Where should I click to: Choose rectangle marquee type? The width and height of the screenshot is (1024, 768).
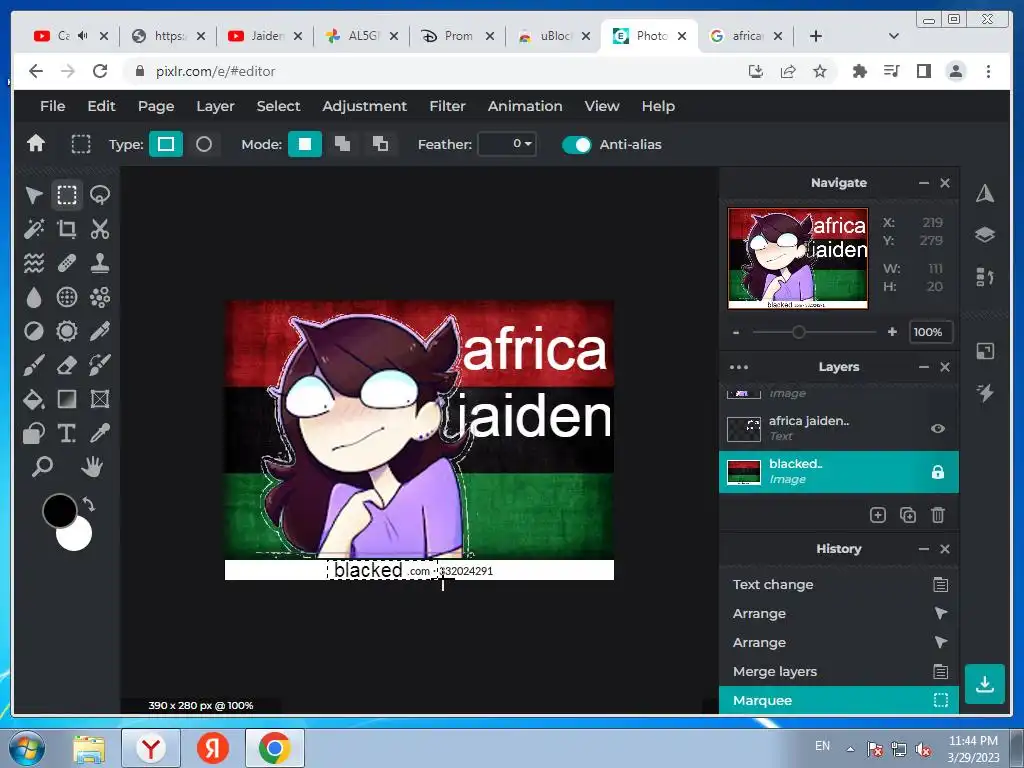pyautogui.click(x=166, y=144)
